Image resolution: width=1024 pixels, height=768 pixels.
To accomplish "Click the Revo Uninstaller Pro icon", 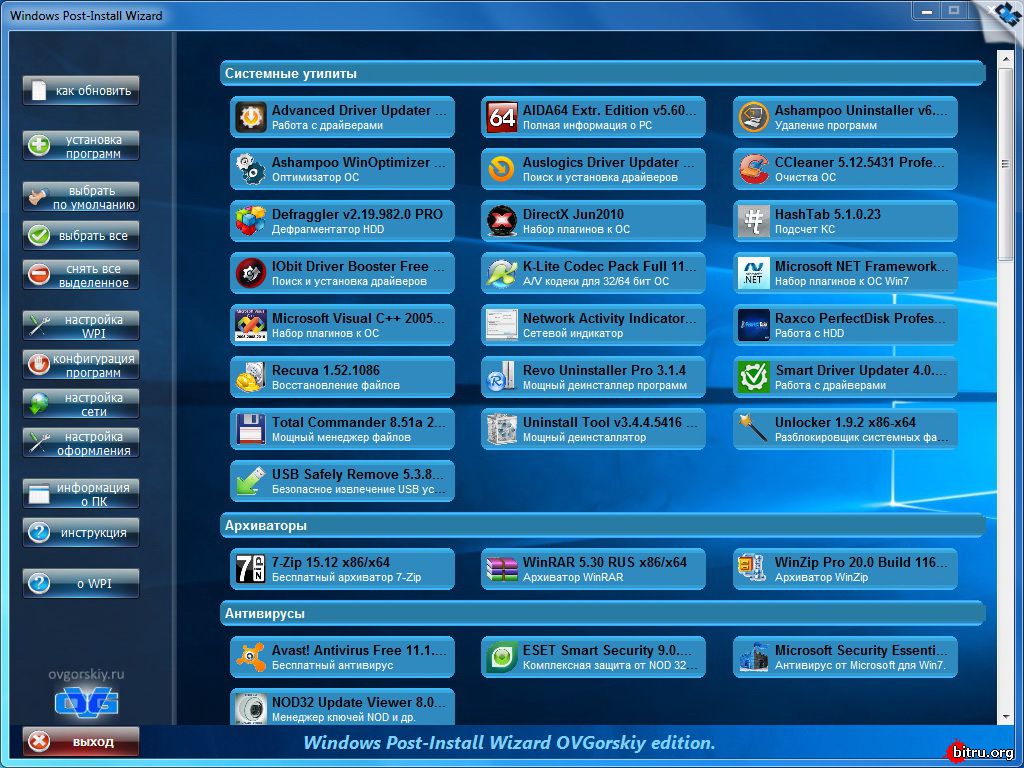I will pos(502,377).
